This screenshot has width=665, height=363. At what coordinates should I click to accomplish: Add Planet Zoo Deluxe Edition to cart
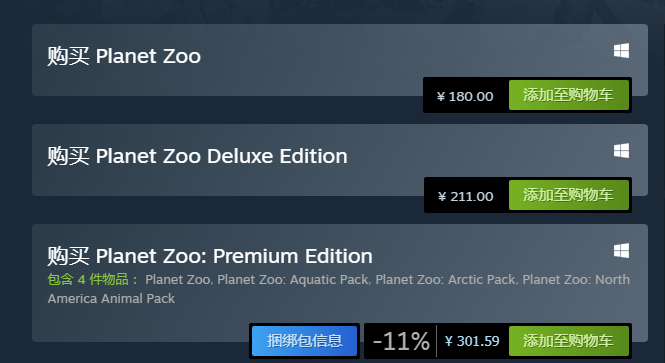(x=569, y=195)
